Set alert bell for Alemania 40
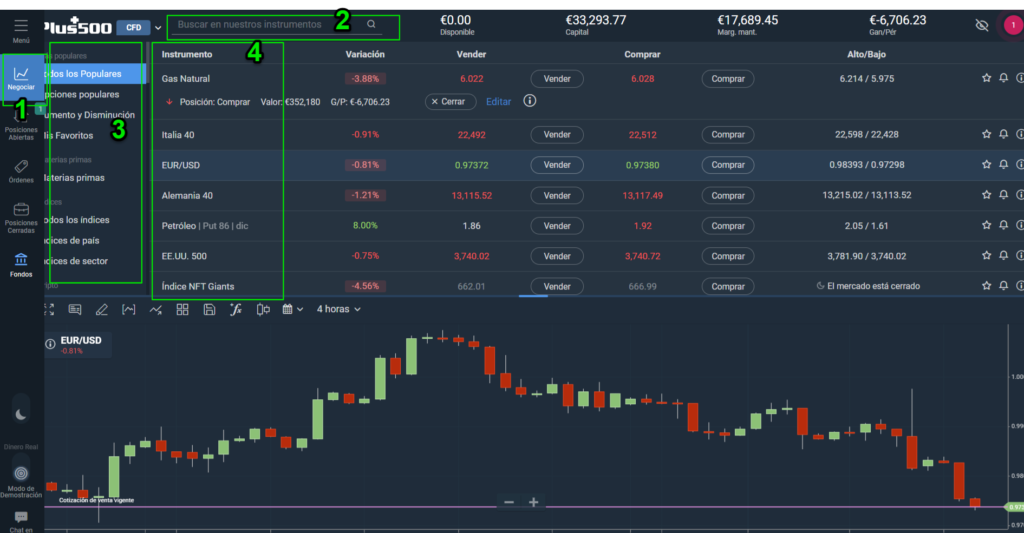The width and height of the screenshot is (1024, 533). pyautogui.click(x=1004, y=195)
